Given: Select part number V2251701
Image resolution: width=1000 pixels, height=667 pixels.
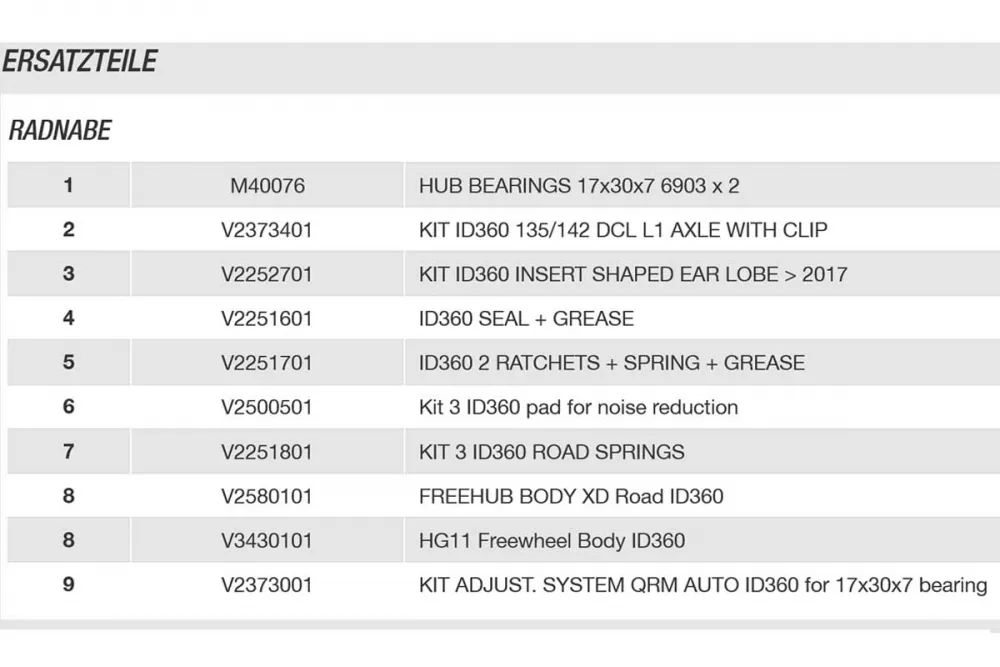Looking at the screenshot, I should click(x=267, y=362).
